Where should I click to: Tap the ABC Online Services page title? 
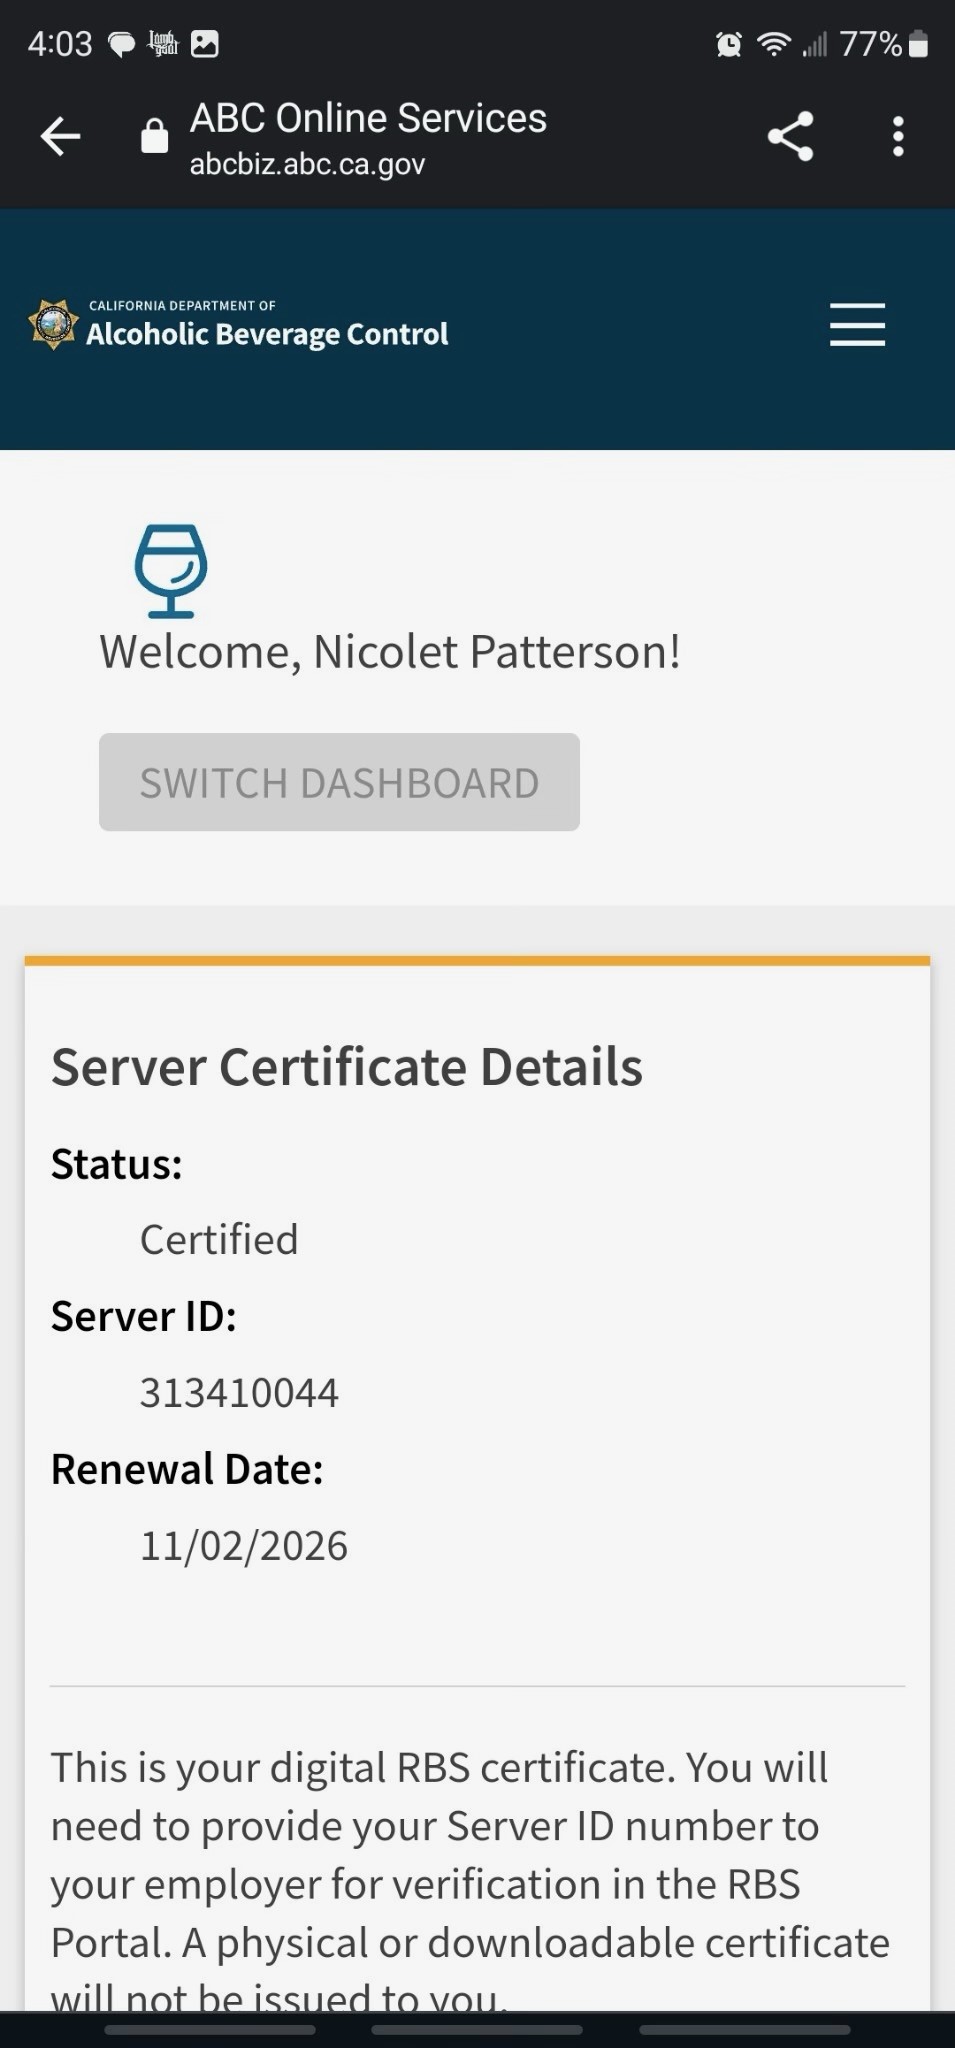pyautogui.click(x=368, y=118)
